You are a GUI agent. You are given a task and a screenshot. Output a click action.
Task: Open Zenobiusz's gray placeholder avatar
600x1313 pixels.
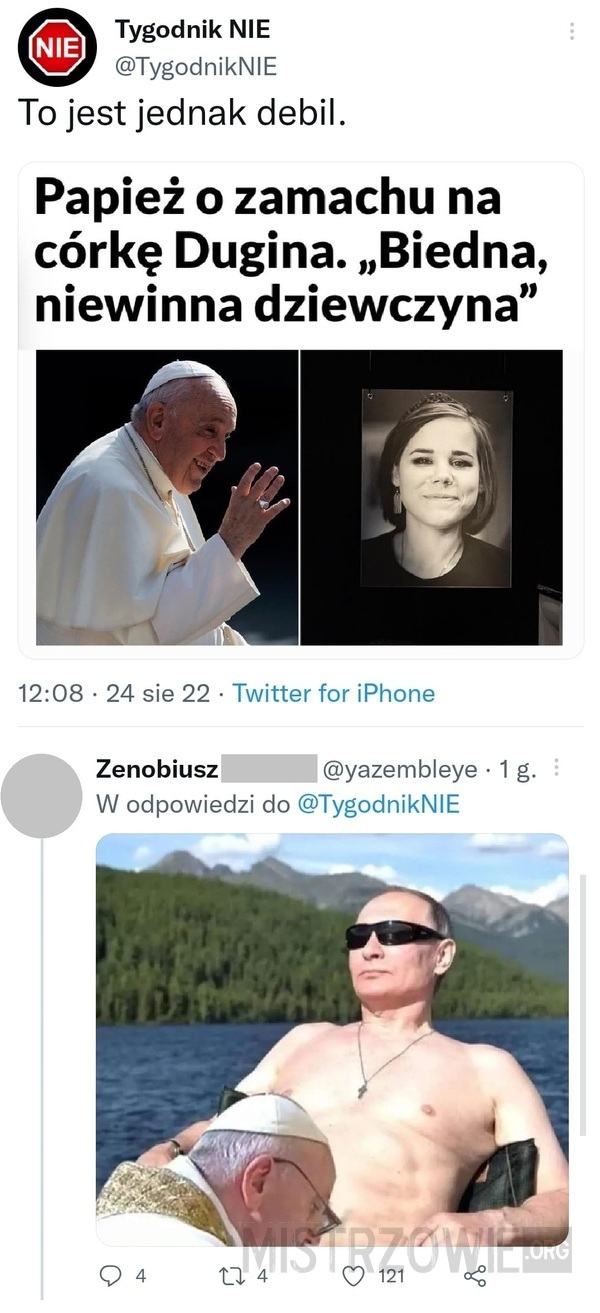pyautogui.click(x=41, y=795)
